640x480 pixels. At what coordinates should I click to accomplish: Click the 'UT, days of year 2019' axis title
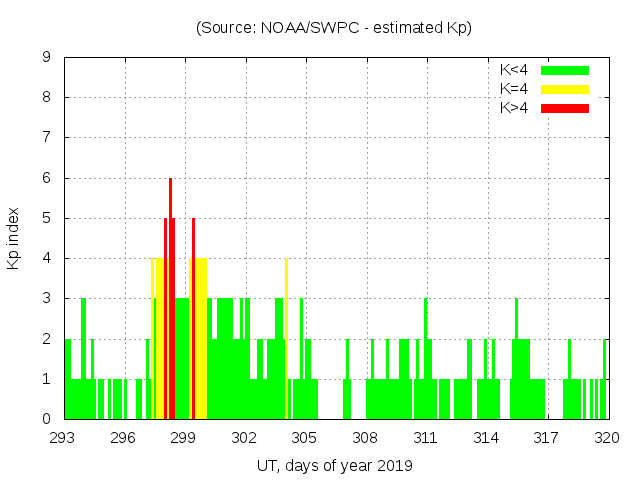334,465
